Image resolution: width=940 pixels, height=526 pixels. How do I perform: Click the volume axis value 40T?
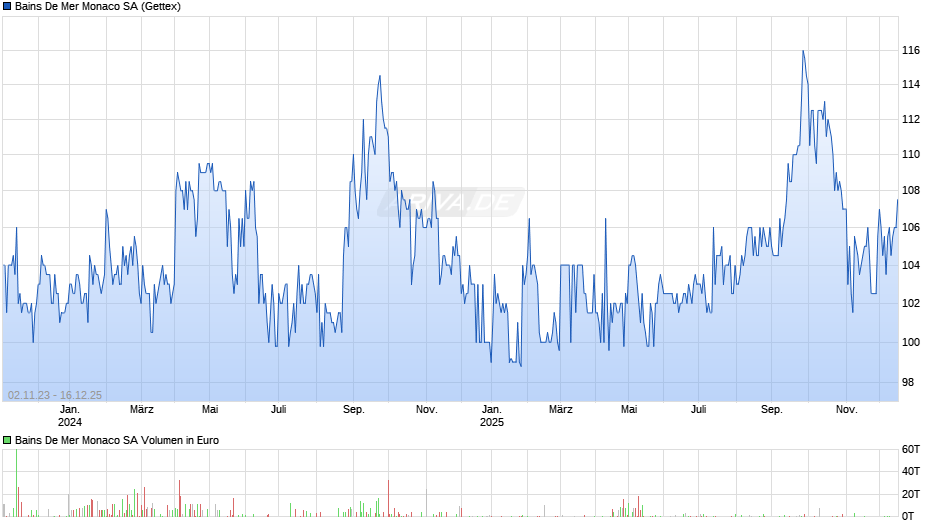tap(911, 471)
